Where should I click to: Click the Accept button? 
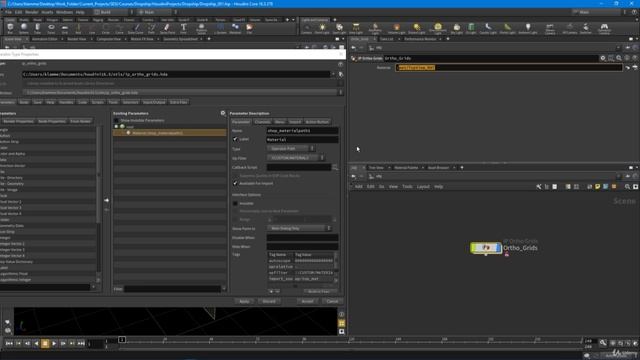[307, 301]
